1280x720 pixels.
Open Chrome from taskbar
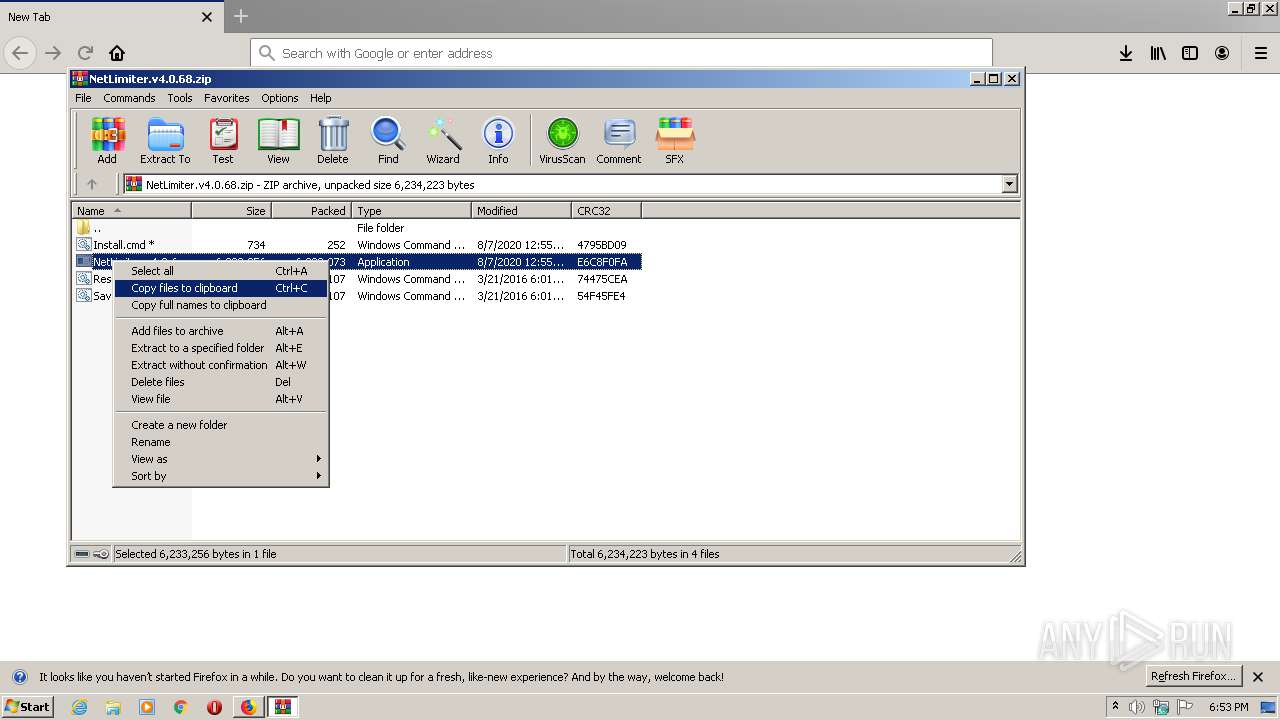pyautogui.click(x=181, y=707)
